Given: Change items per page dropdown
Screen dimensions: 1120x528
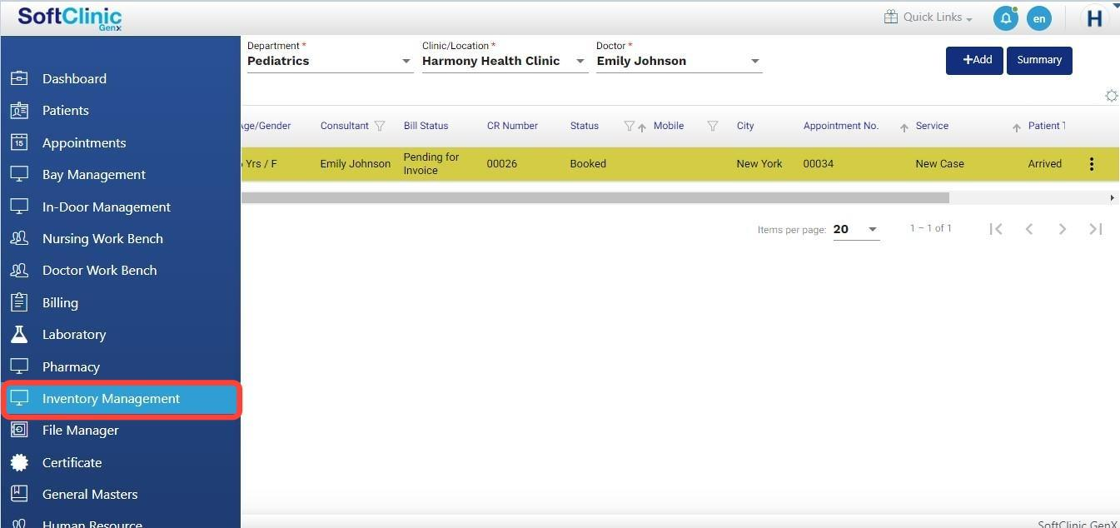Looking at the screenshot, I should [x=856, y=229].
